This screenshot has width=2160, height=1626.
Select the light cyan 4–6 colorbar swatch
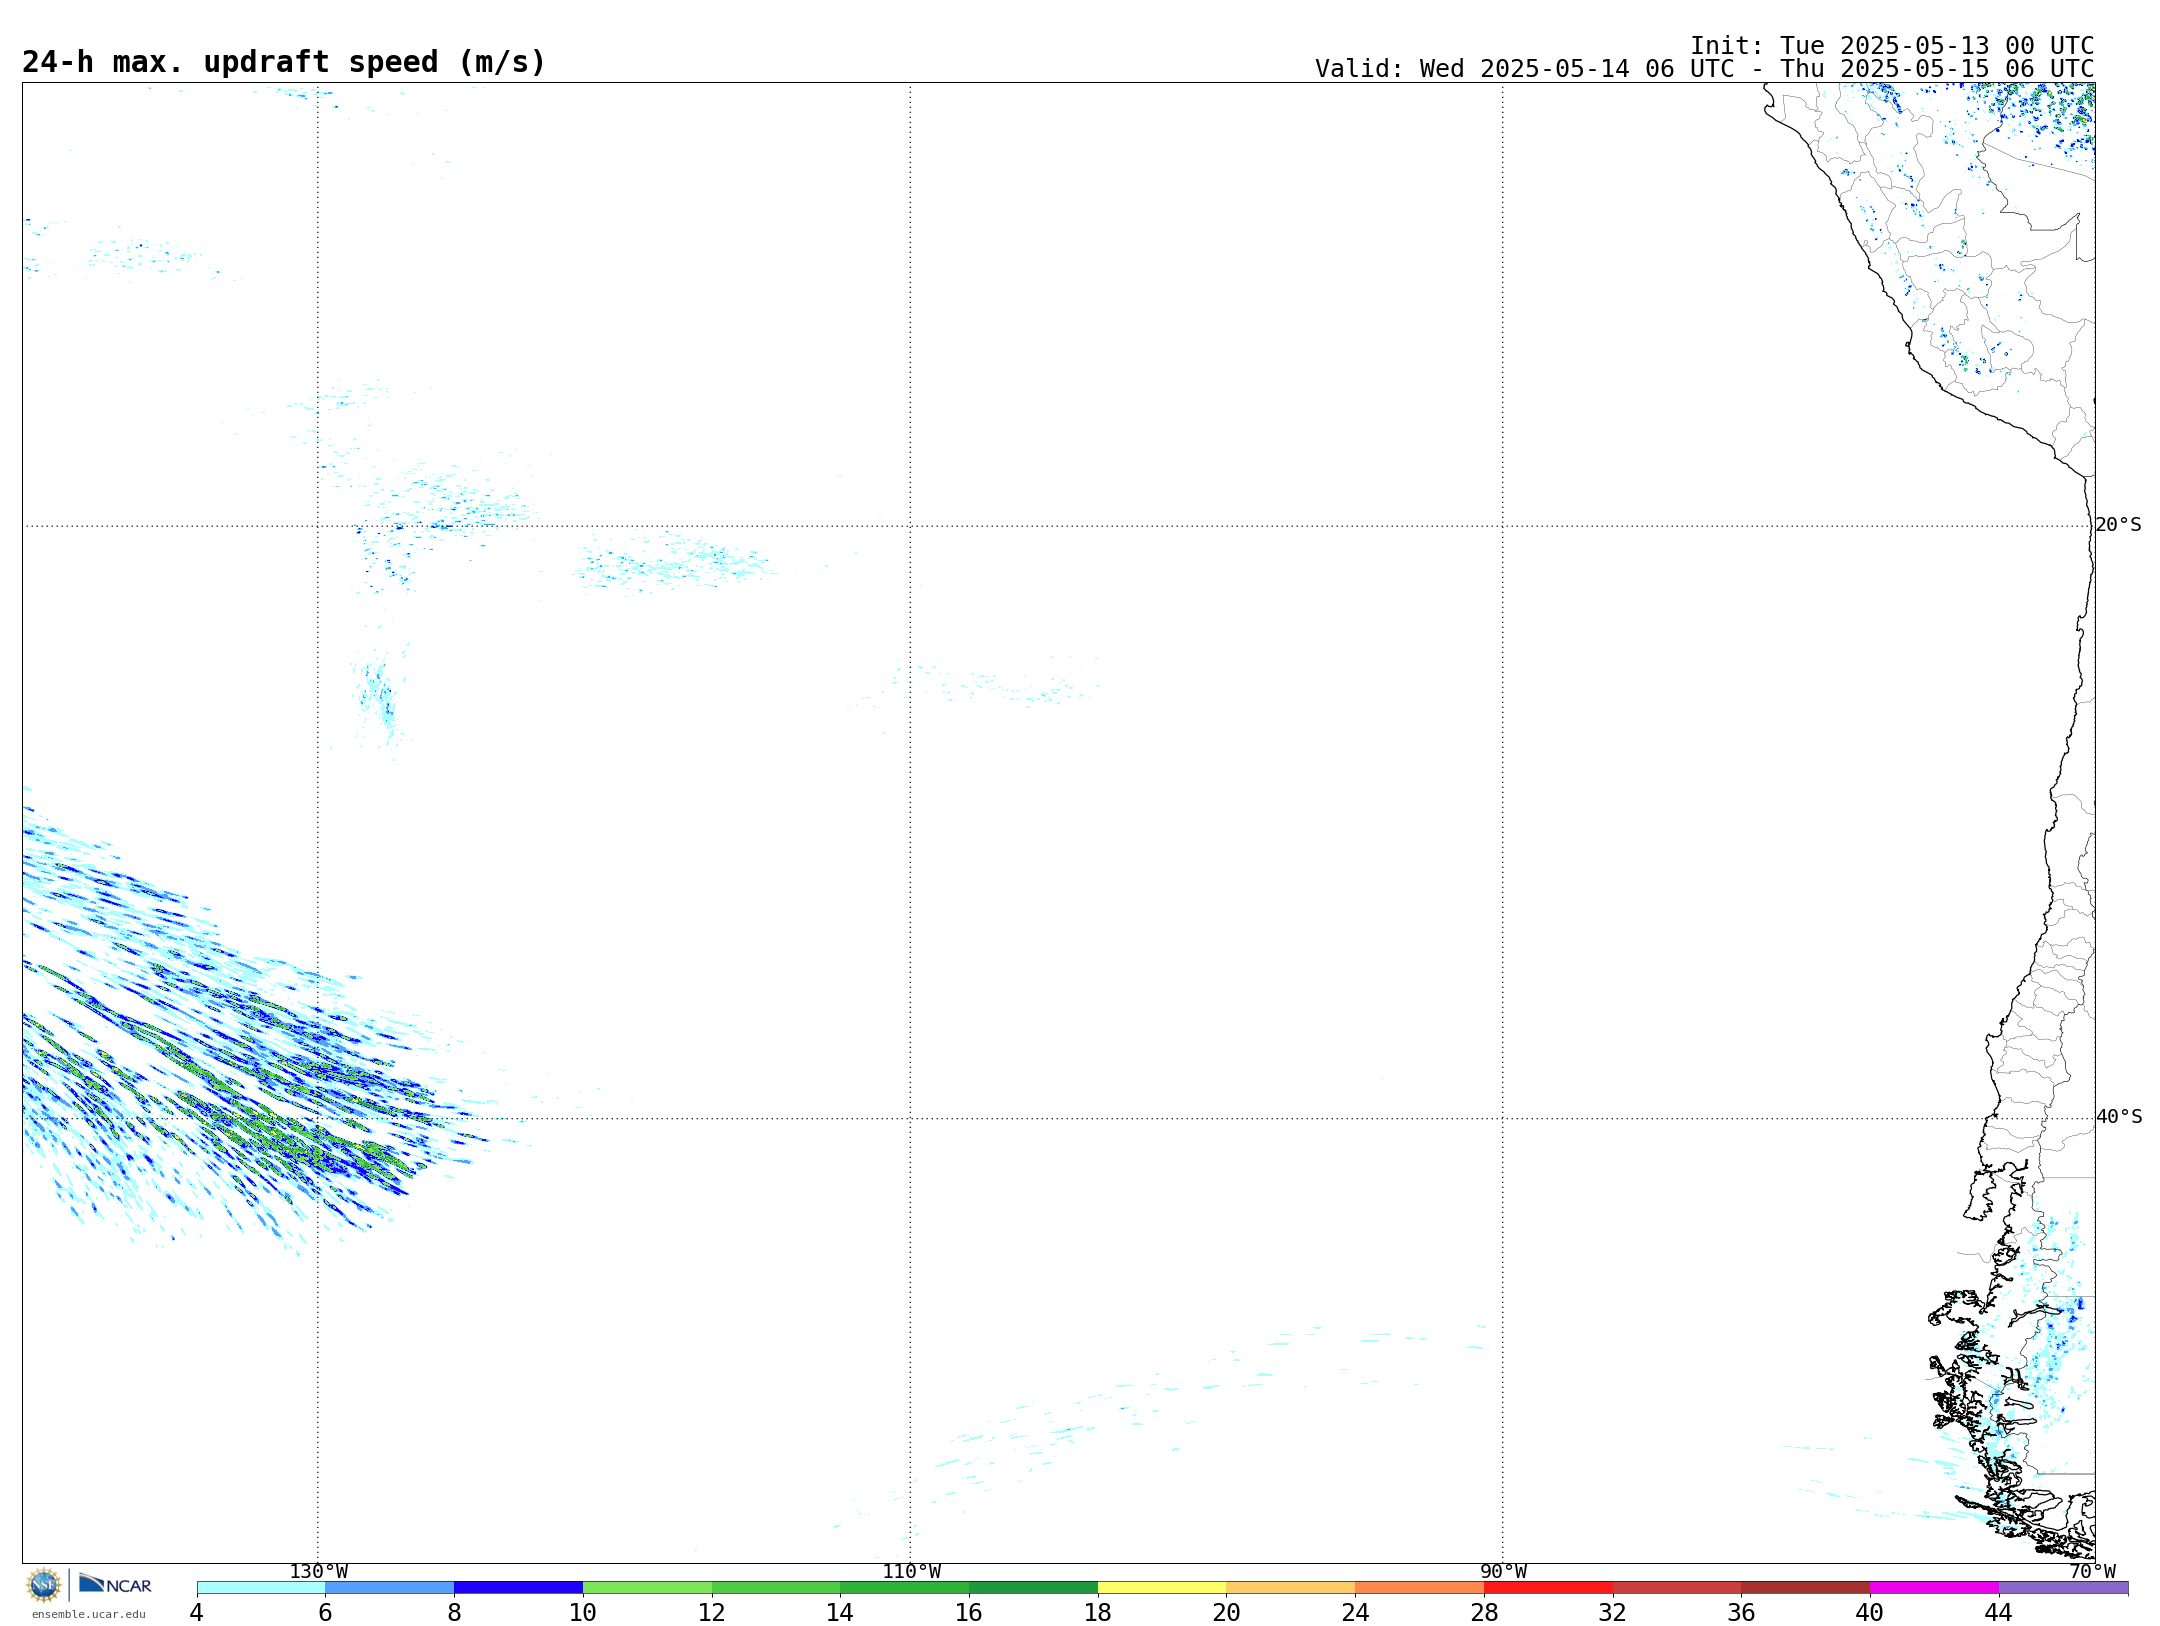[x=261, y=1588]
